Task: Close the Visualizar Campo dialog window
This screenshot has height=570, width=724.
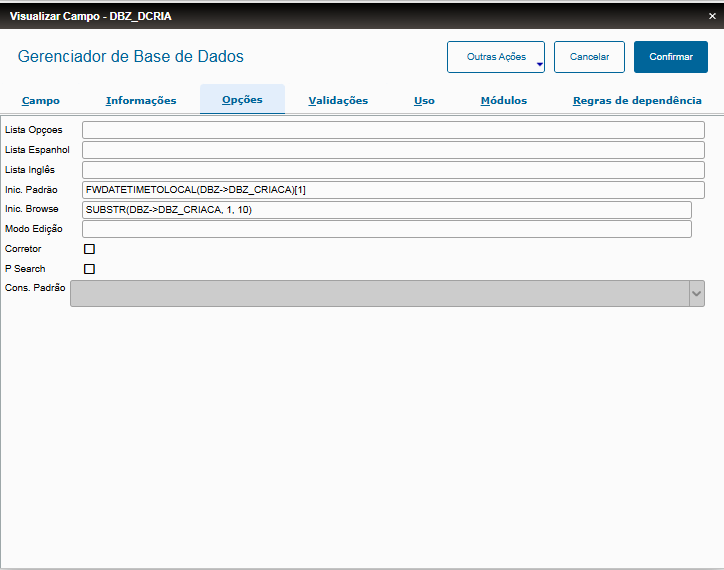Action: [x=712, y=16]
